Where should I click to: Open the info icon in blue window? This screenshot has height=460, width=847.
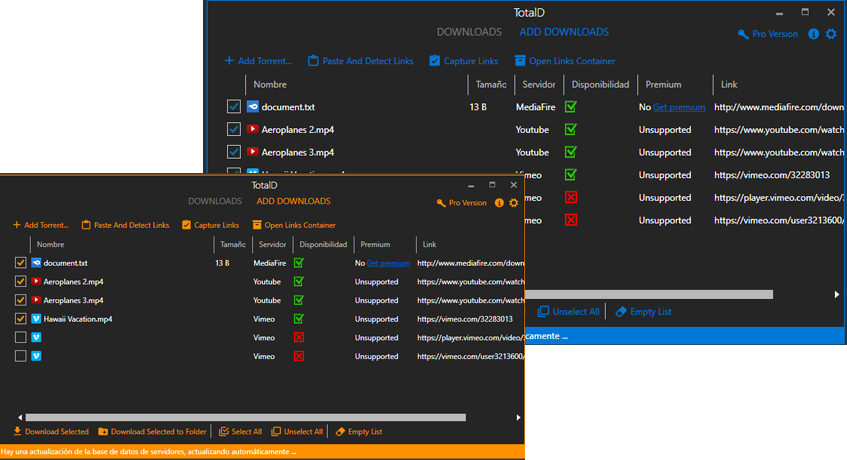click(814, 34)
